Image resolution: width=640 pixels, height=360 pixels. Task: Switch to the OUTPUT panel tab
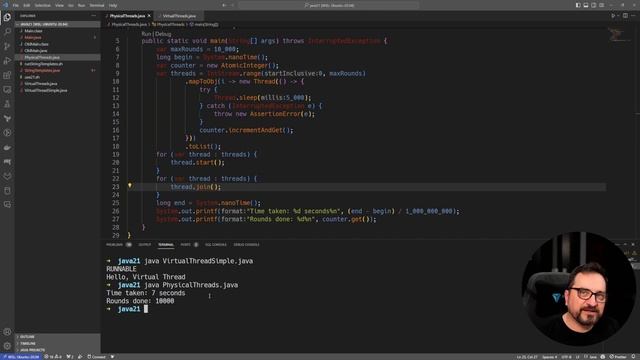point(144,244)
